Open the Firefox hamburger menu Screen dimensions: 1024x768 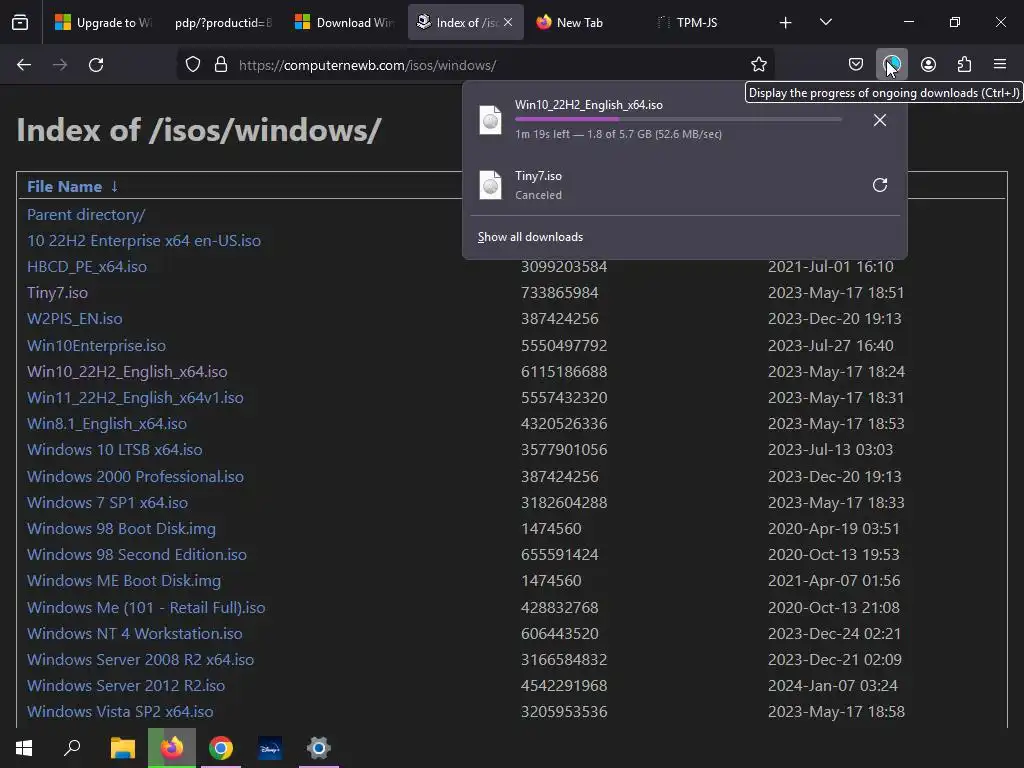click(1000, 65)
